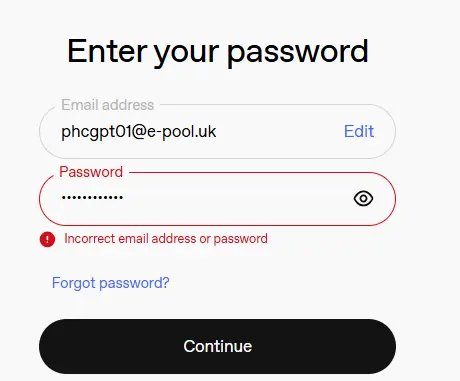
Task: Click the word password in the heading
Action: (x=298, y=53)
